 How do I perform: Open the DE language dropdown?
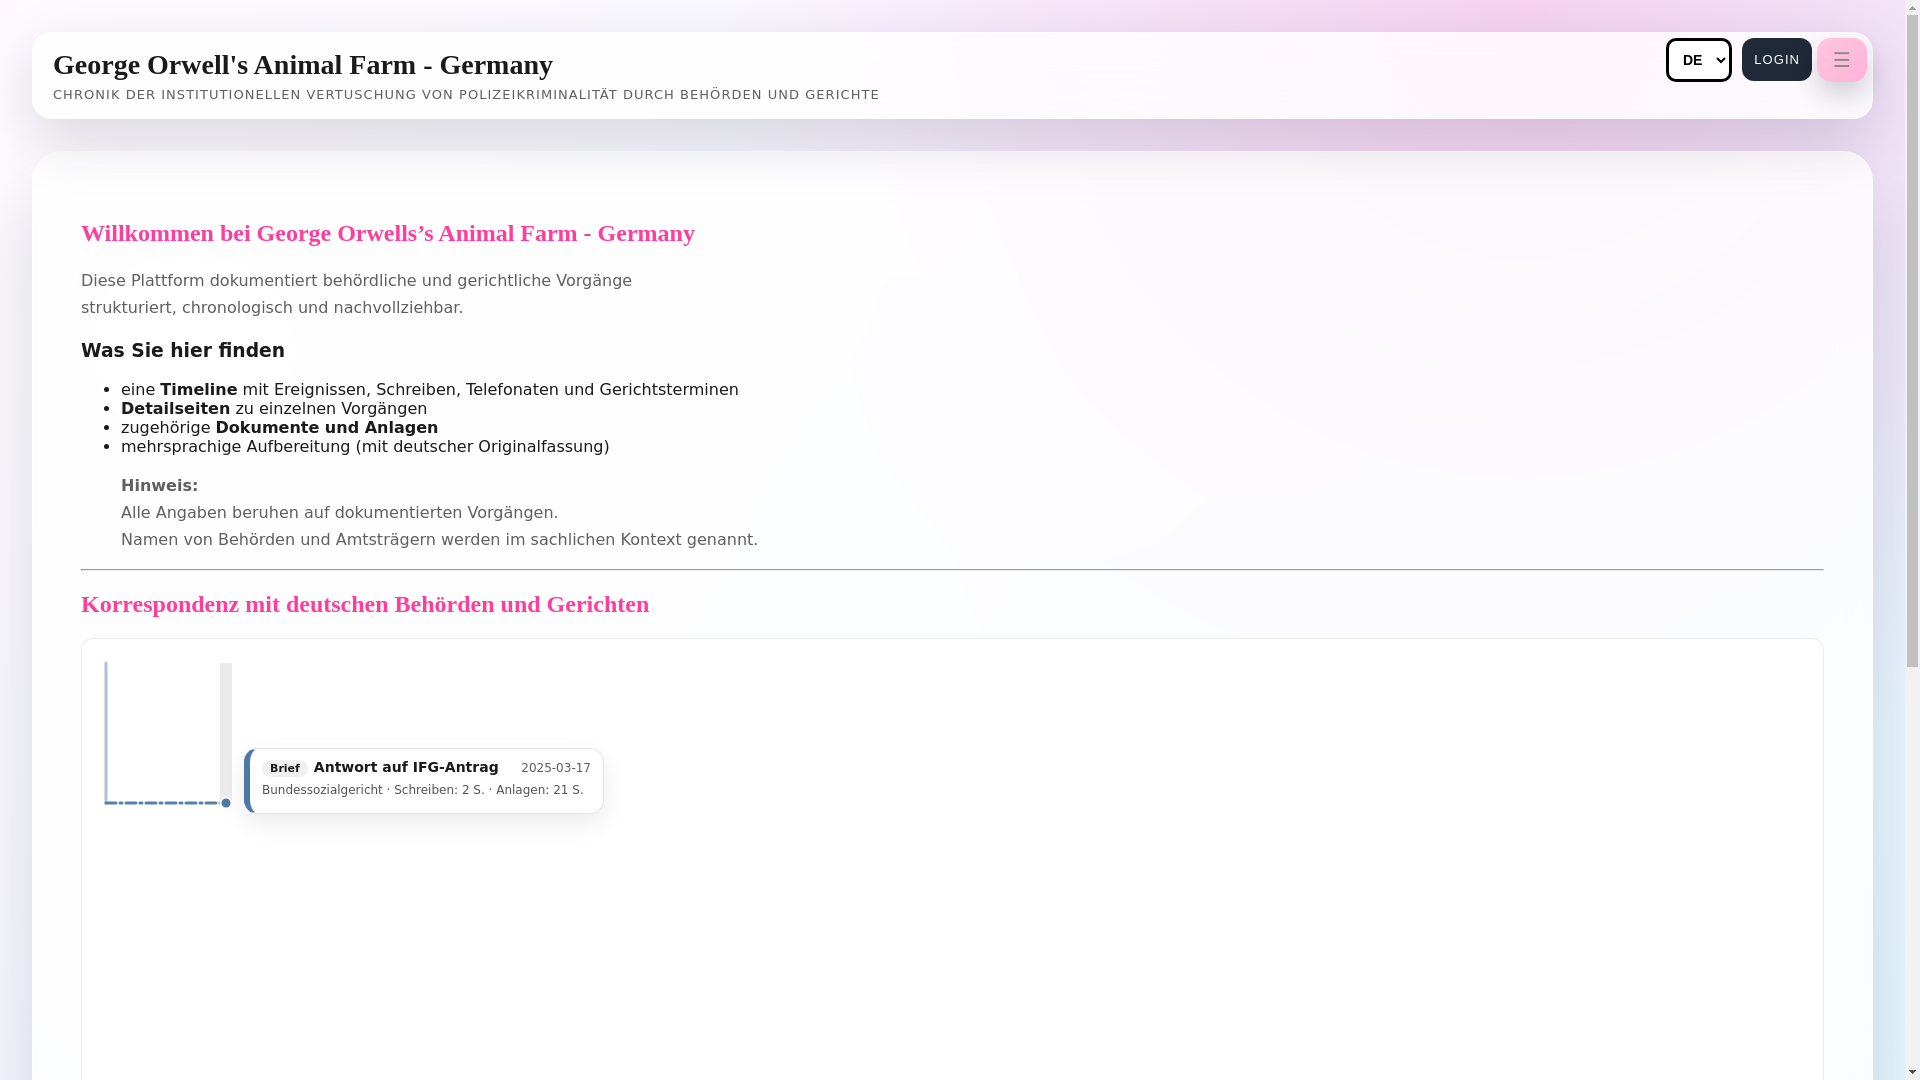pyautogui.click(x=1698, y=60)
